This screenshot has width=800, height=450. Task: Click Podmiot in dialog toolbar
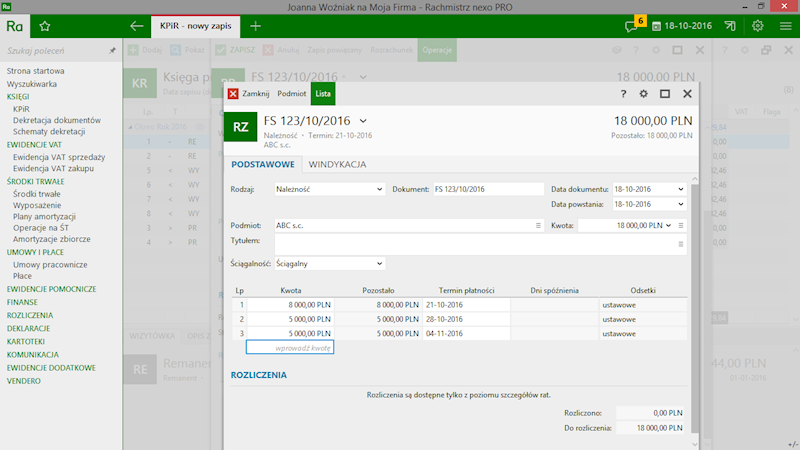[x=292, y=93]
